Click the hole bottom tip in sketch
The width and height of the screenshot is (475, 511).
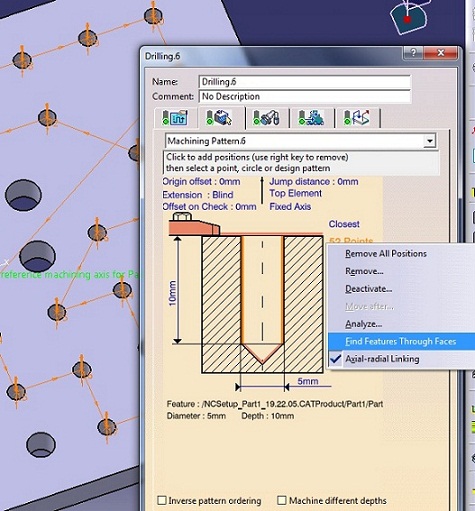[x=262, y=355]
